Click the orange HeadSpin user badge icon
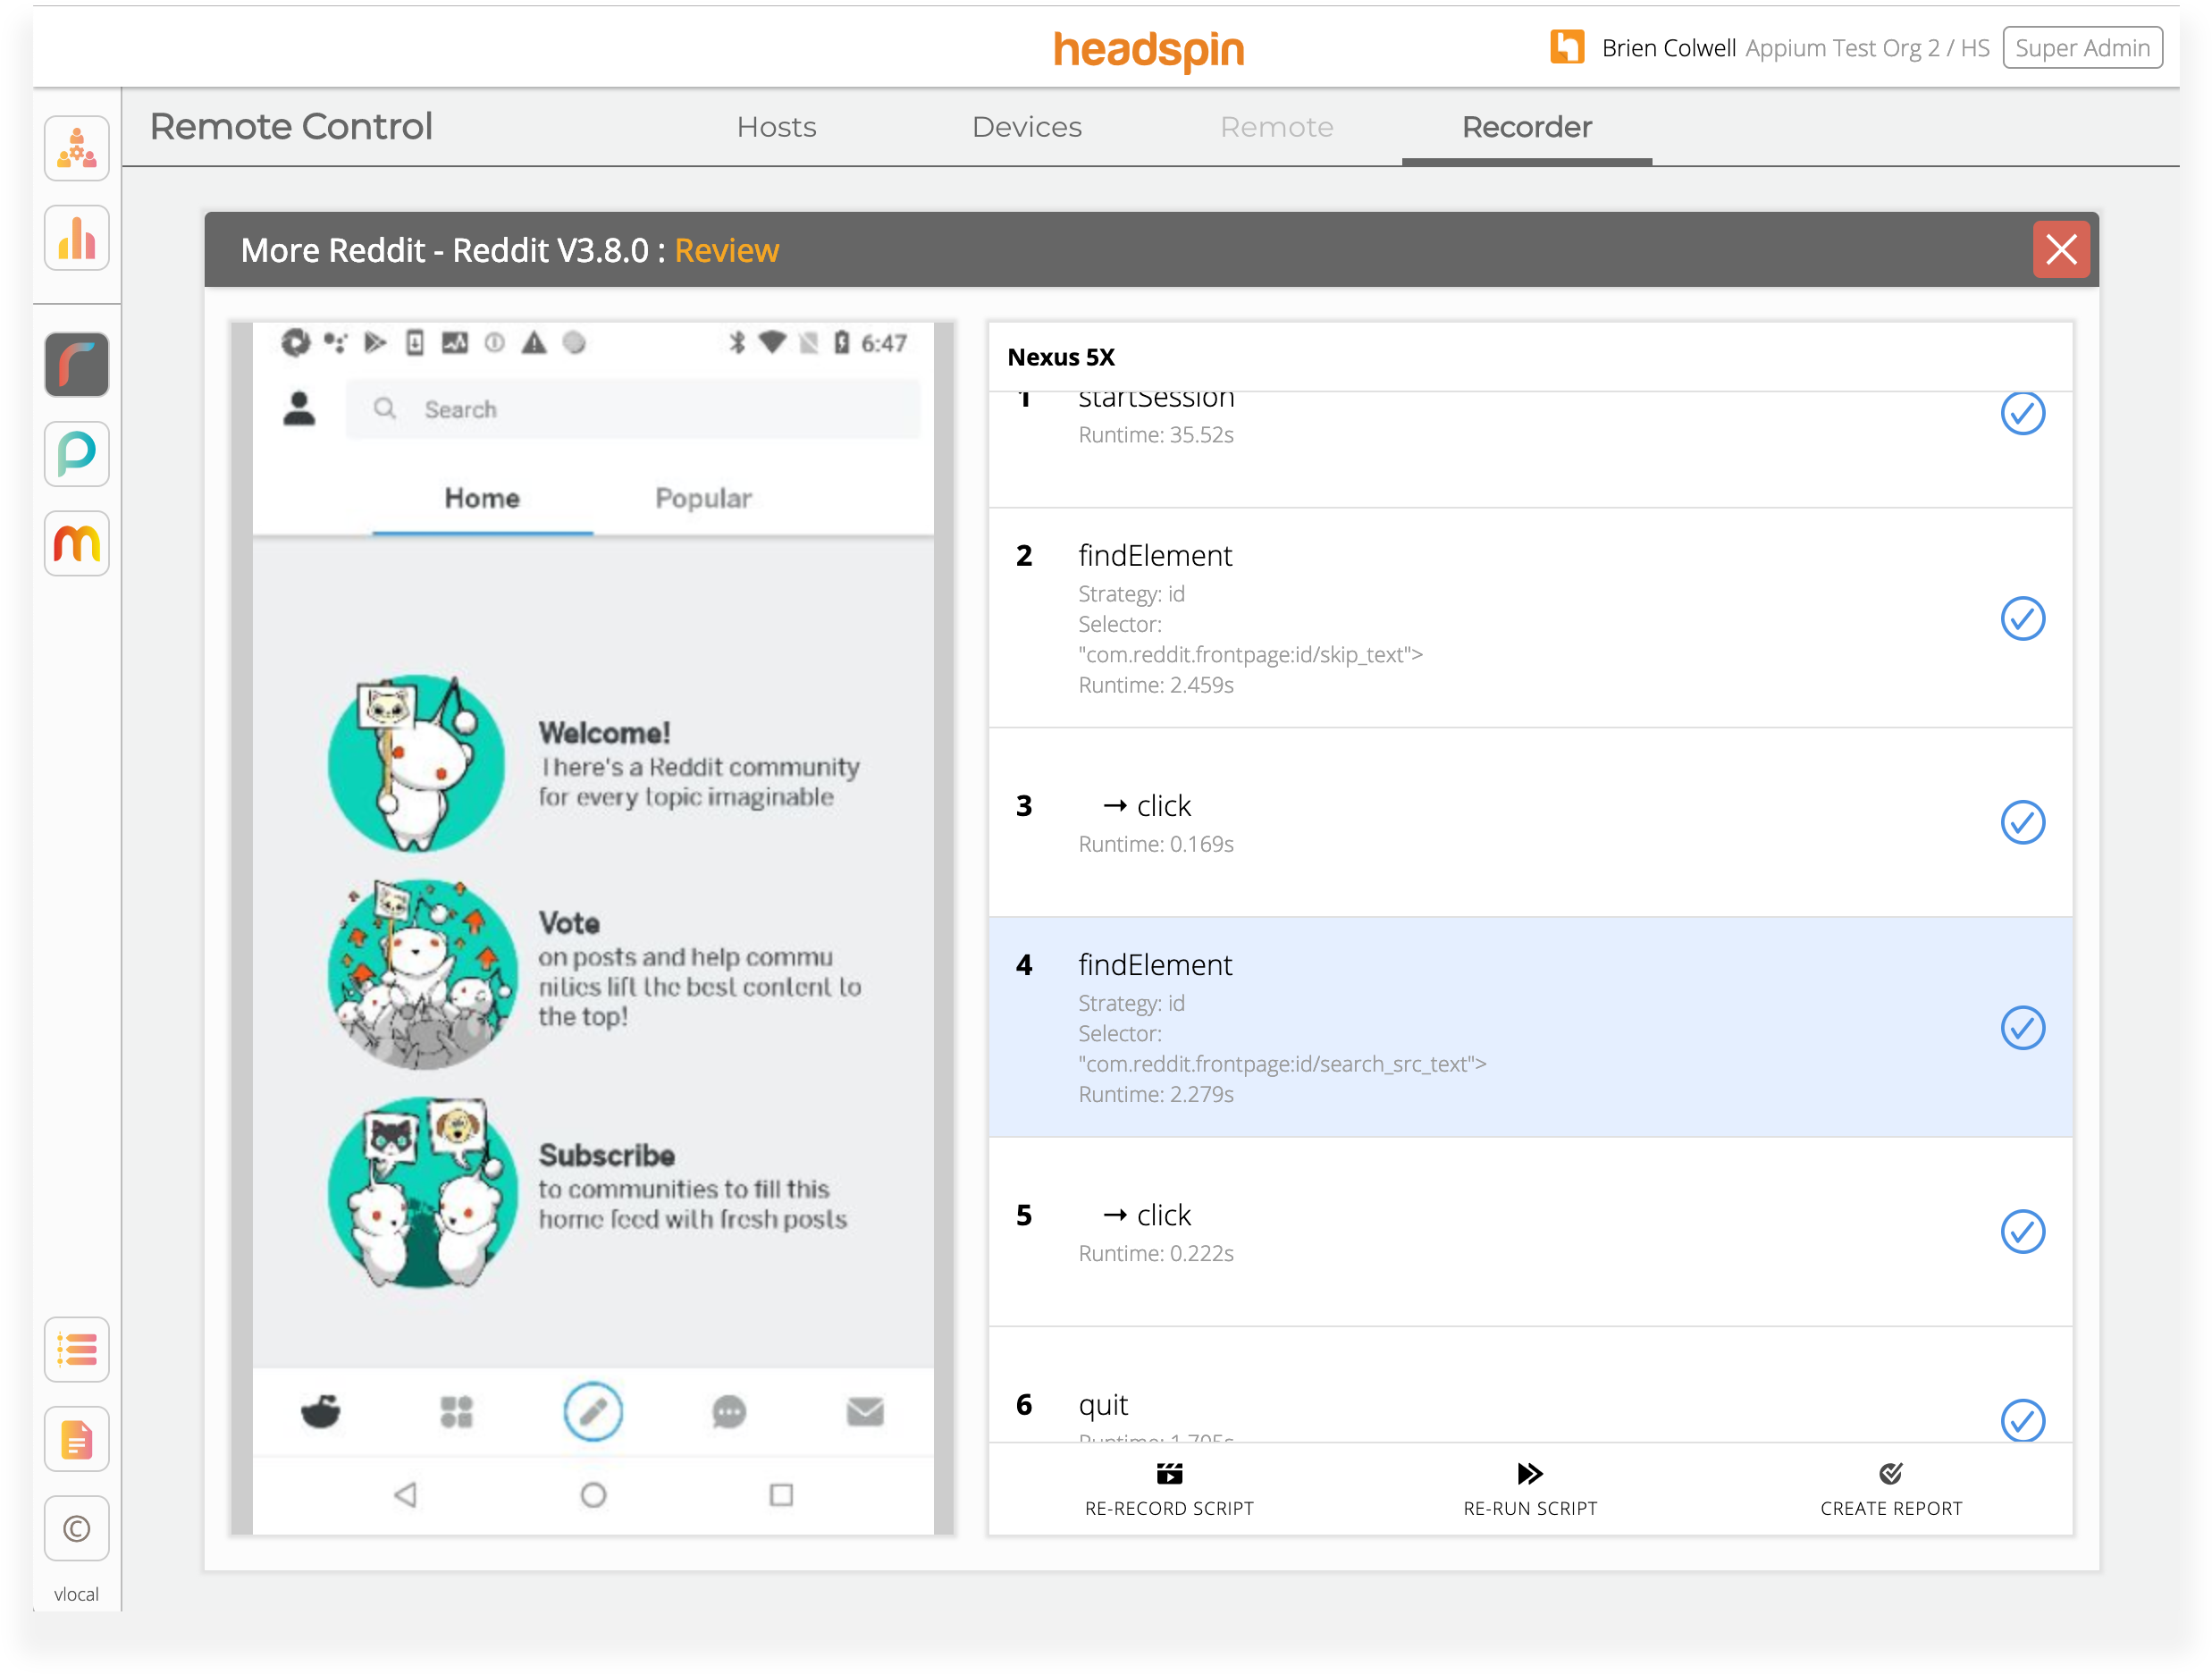 pos(1567,47)
